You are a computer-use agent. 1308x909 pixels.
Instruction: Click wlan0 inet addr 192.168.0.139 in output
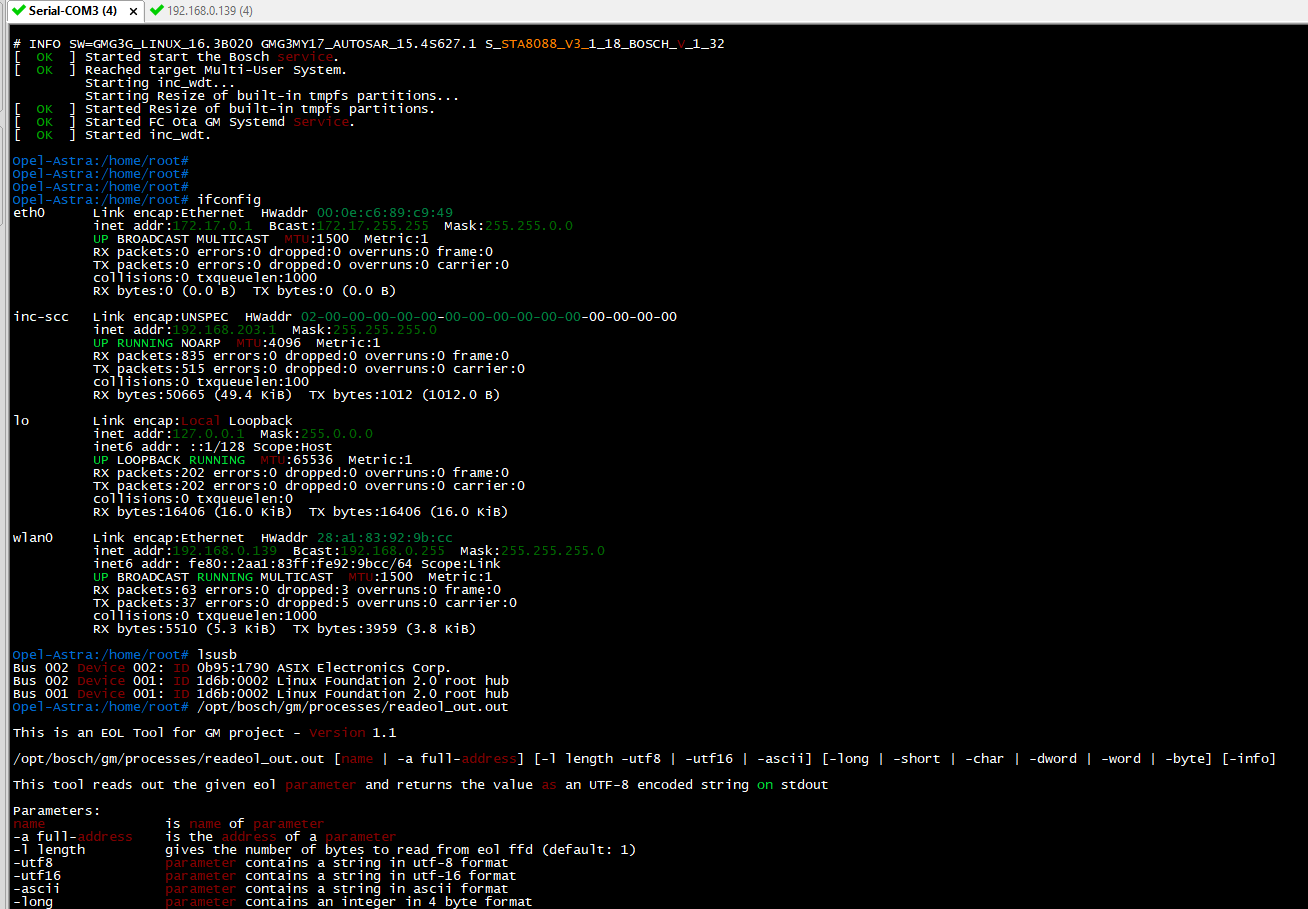click(x=225, y=551)
